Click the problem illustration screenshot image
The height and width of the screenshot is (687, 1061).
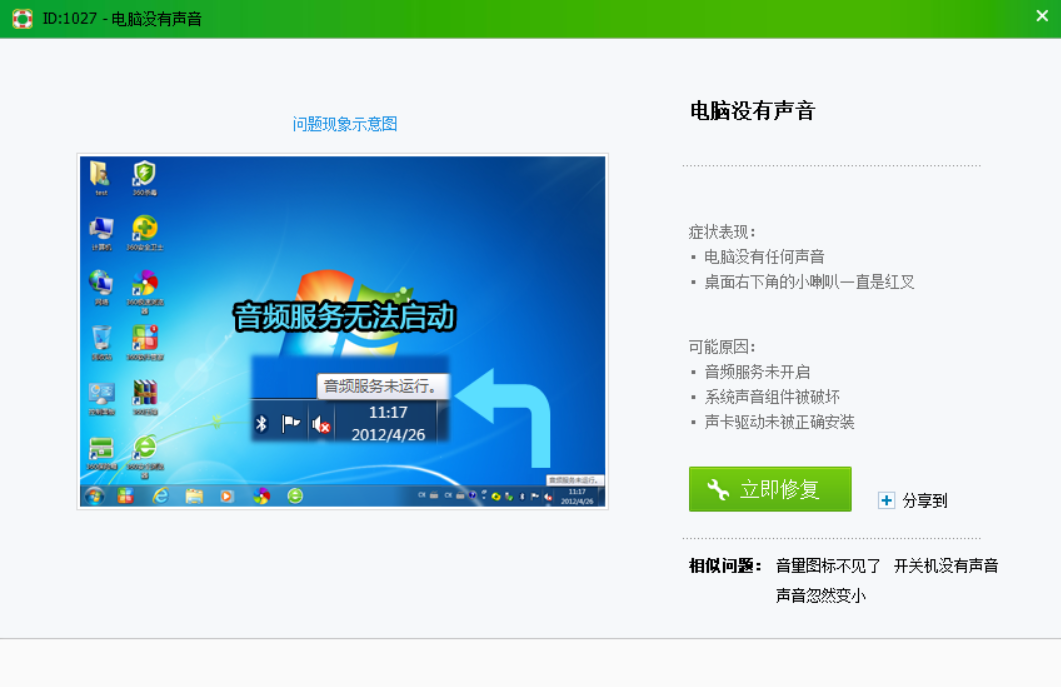click(342, 332)
